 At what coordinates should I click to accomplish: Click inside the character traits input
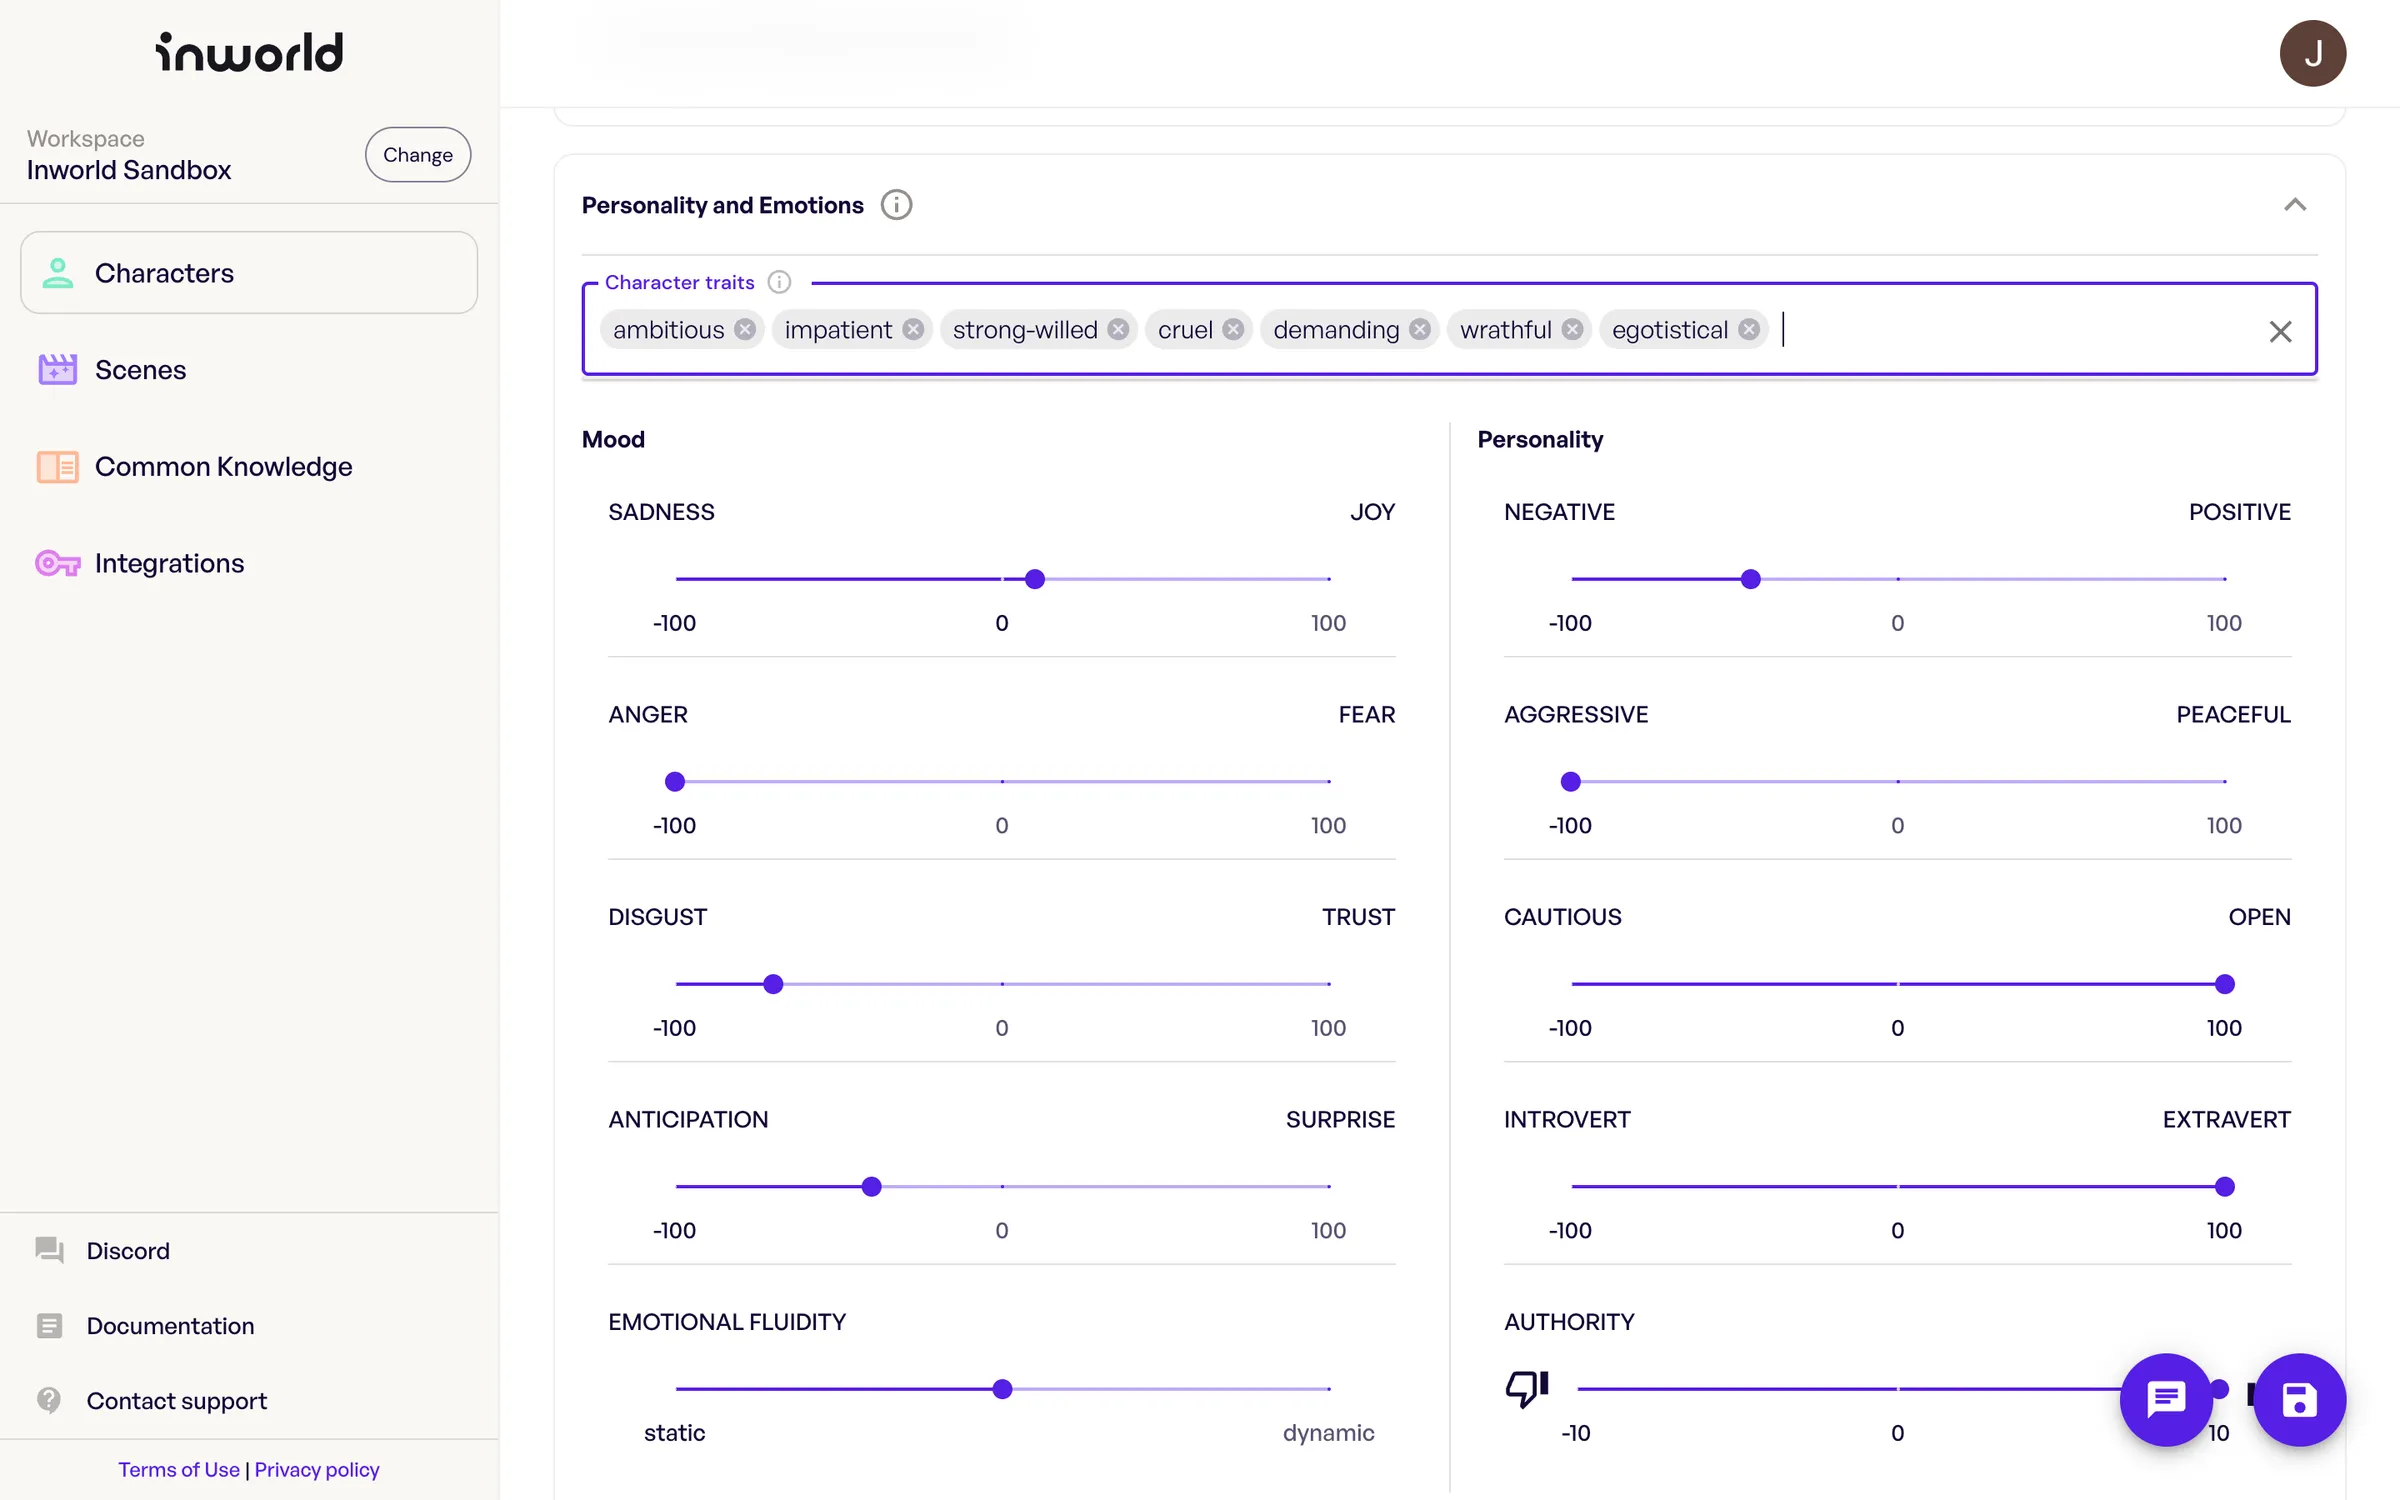[2000, 330]
